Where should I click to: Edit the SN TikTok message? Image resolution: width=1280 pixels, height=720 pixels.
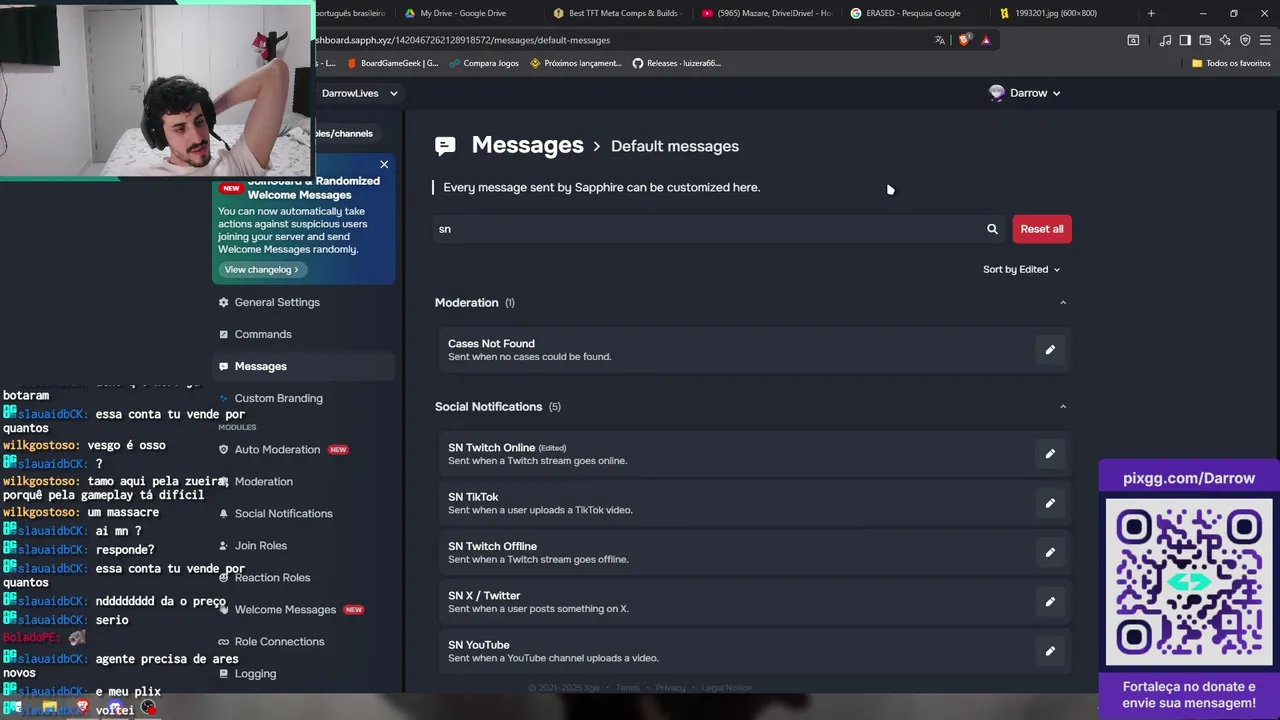coord(1049,503)
